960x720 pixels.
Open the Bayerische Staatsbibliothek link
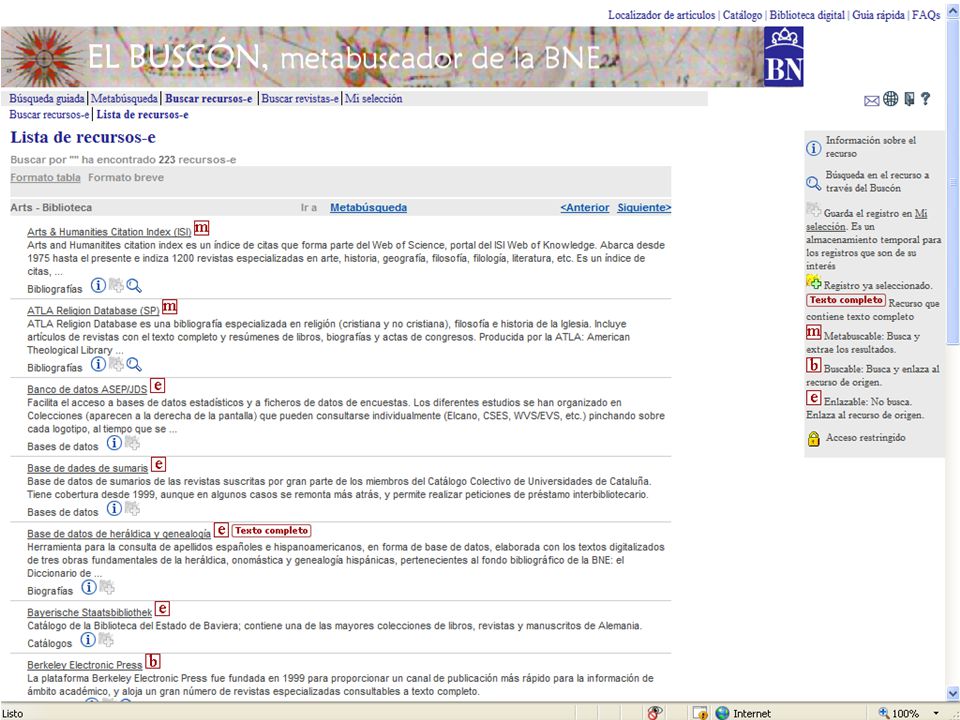tap(89, 612)
